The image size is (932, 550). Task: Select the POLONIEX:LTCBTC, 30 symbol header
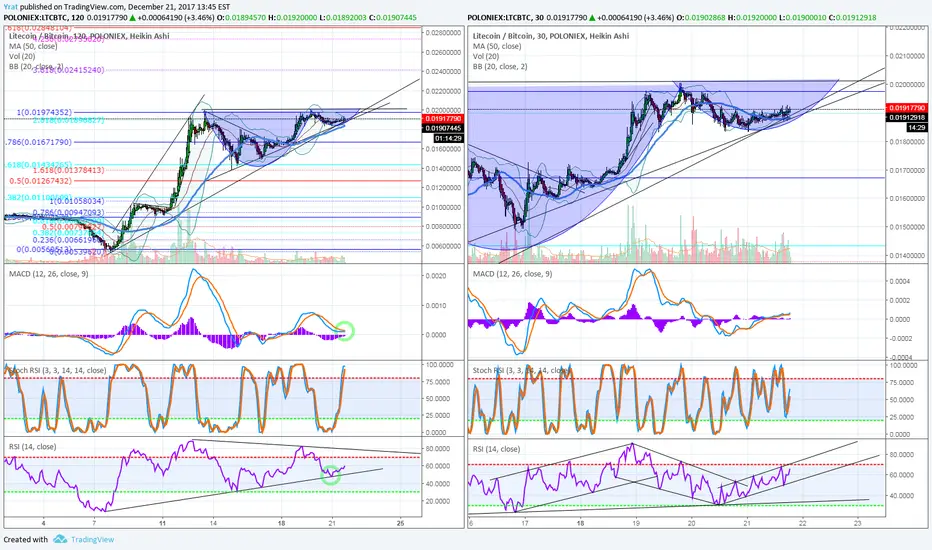pyautogui.click(x=506, y=17)
